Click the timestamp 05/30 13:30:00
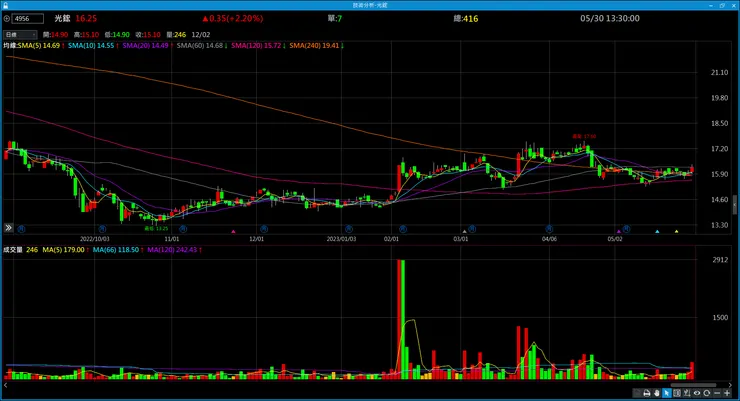740x401 pixels. coord(610,18)
